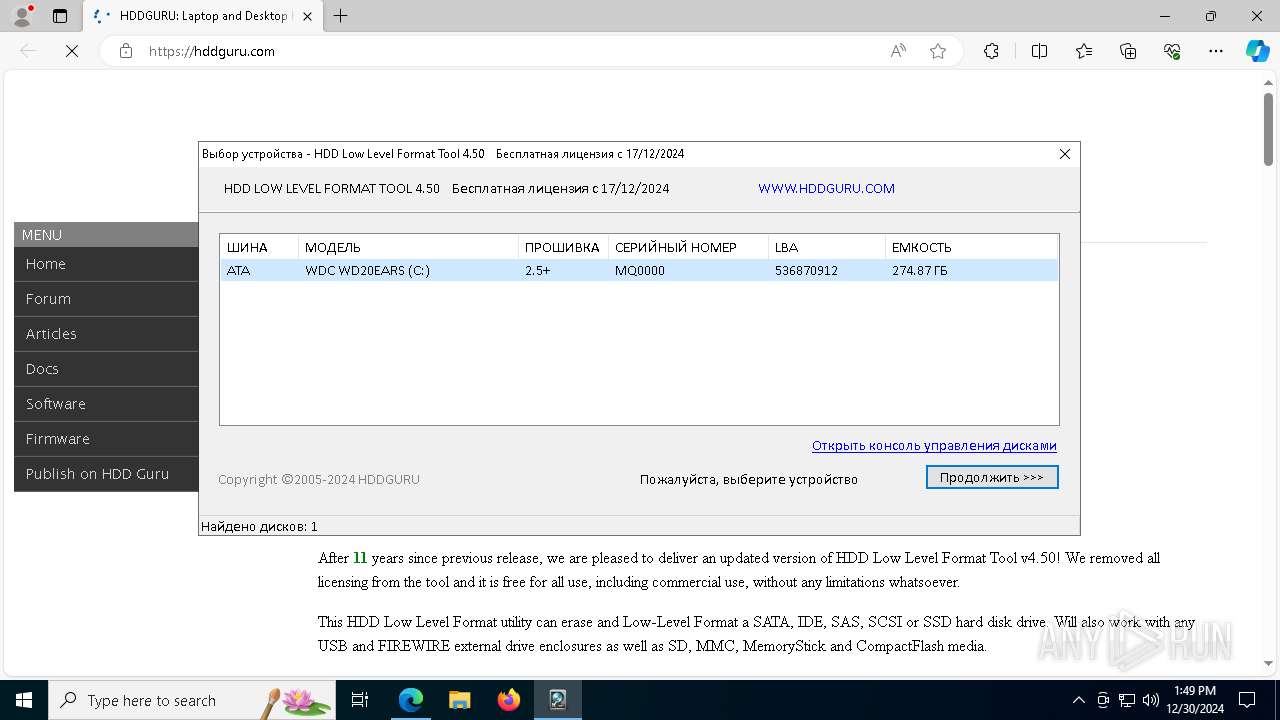The width and height of the screenshot is (1280, 720).
Task: Click the scrollbar down arrow
Action: point(1268,663)
